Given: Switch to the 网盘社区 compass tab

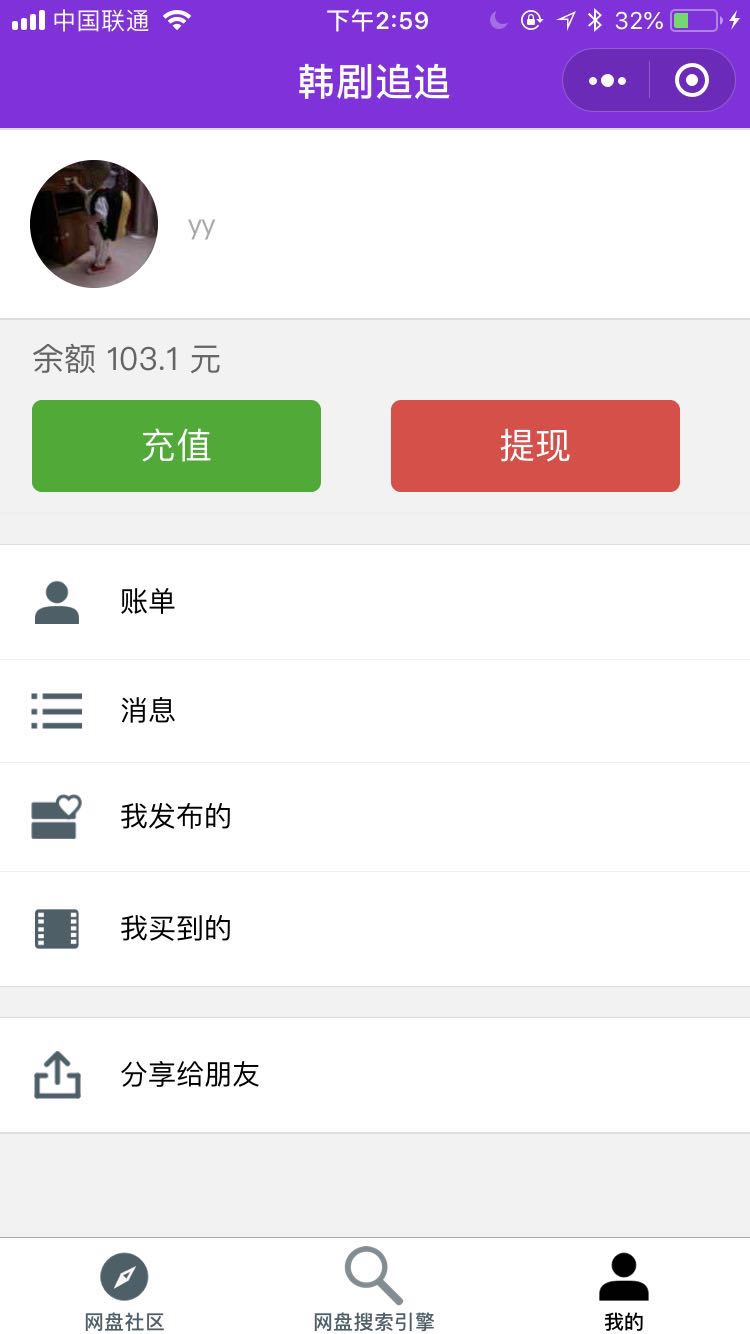Looking at the screenshot, I should [124, 1292].
